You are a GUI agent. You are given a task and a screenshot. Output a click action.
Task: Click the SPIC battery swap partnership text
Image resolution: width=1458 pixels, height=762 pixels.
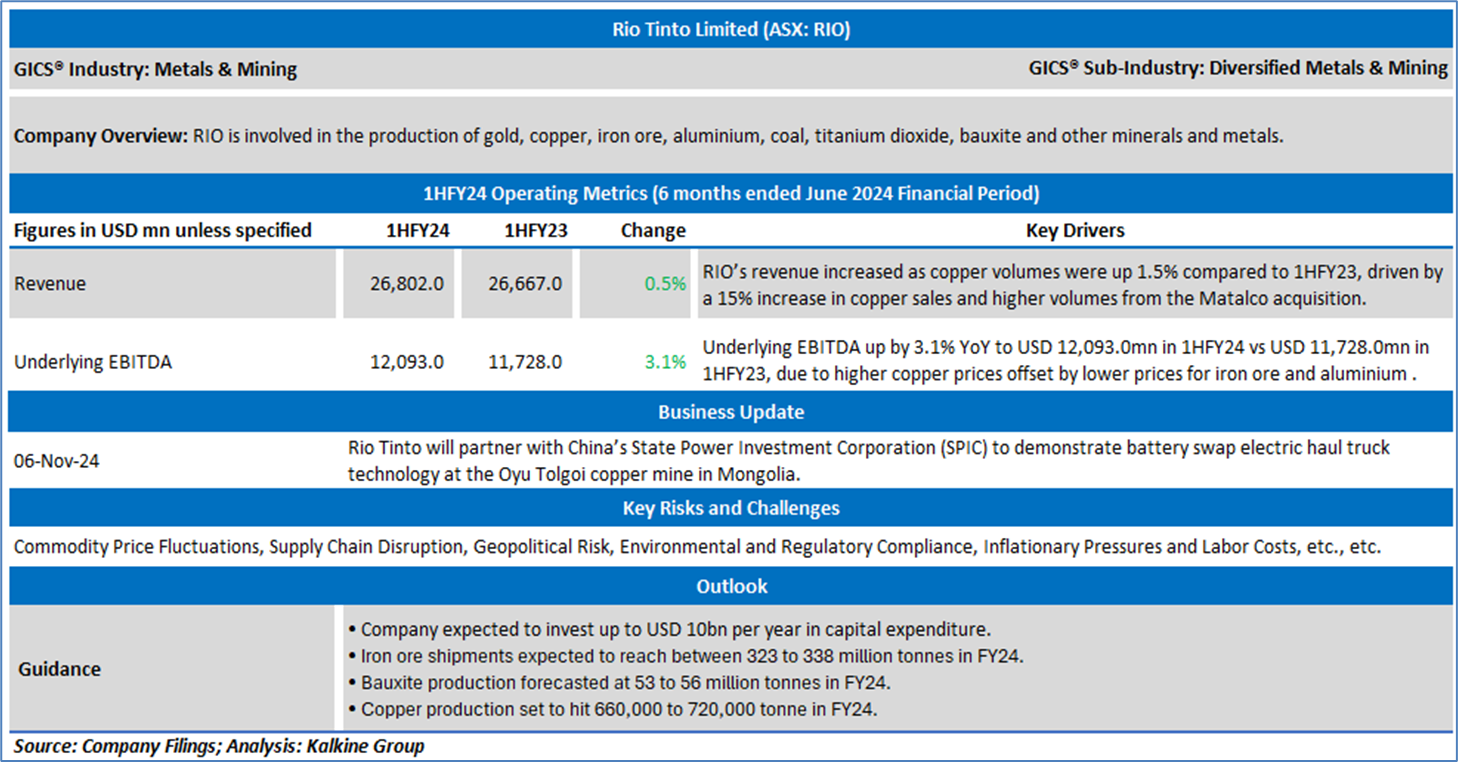[x=869, y=460]
